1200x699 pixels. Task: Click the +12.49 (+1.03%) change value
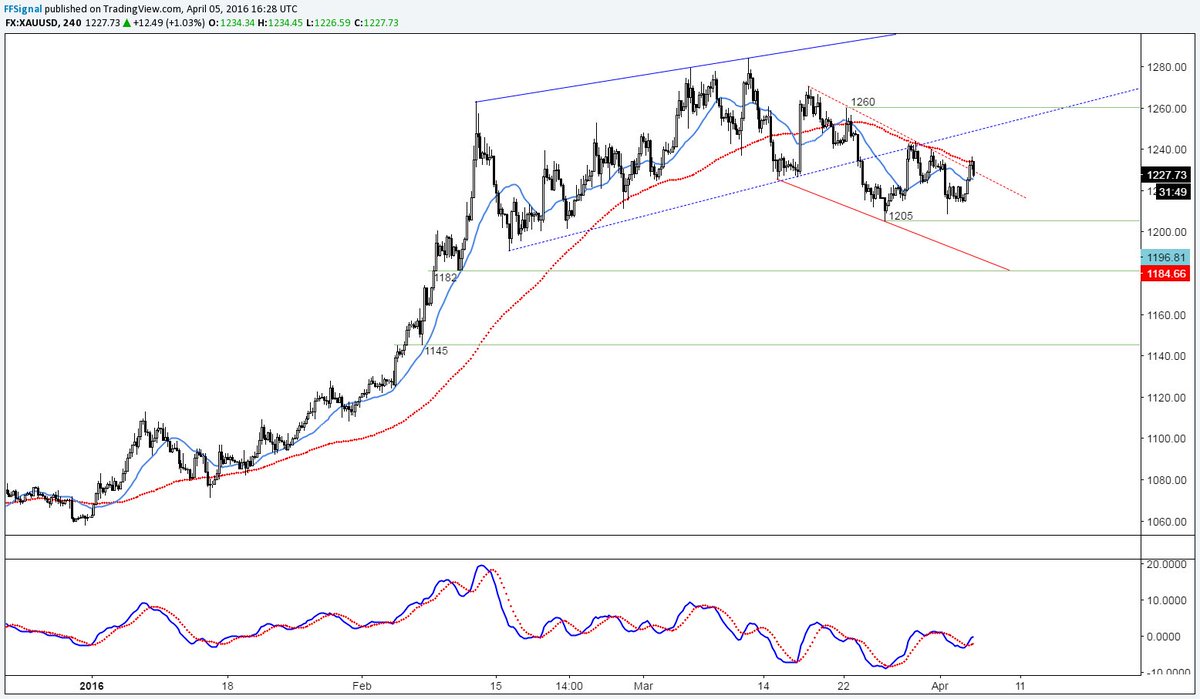tap(171, 23)
